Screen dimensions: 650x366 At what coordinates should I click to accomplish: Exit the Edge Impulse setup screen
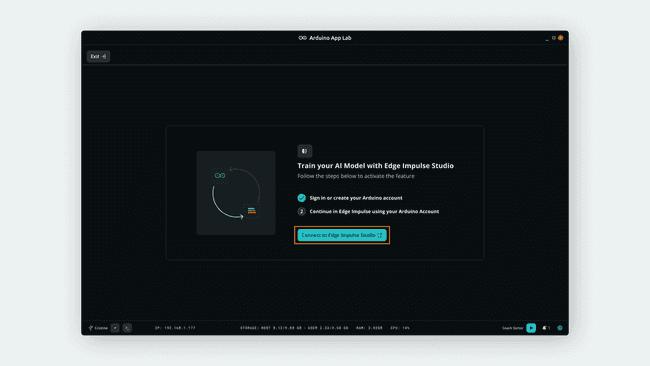98,56
